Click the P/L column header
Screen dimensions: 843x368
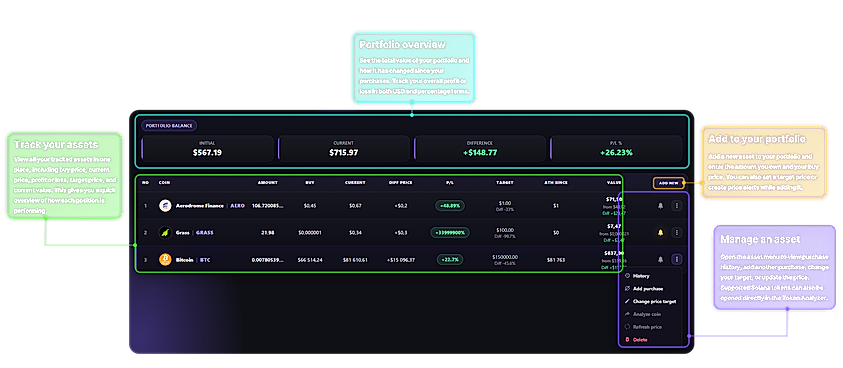click(450, 183)
